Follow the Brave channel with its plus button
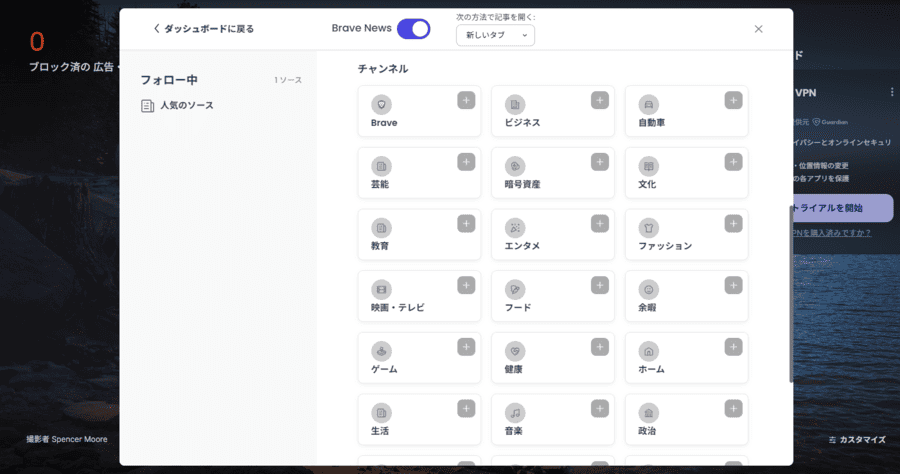 click(x=466, y=100)
